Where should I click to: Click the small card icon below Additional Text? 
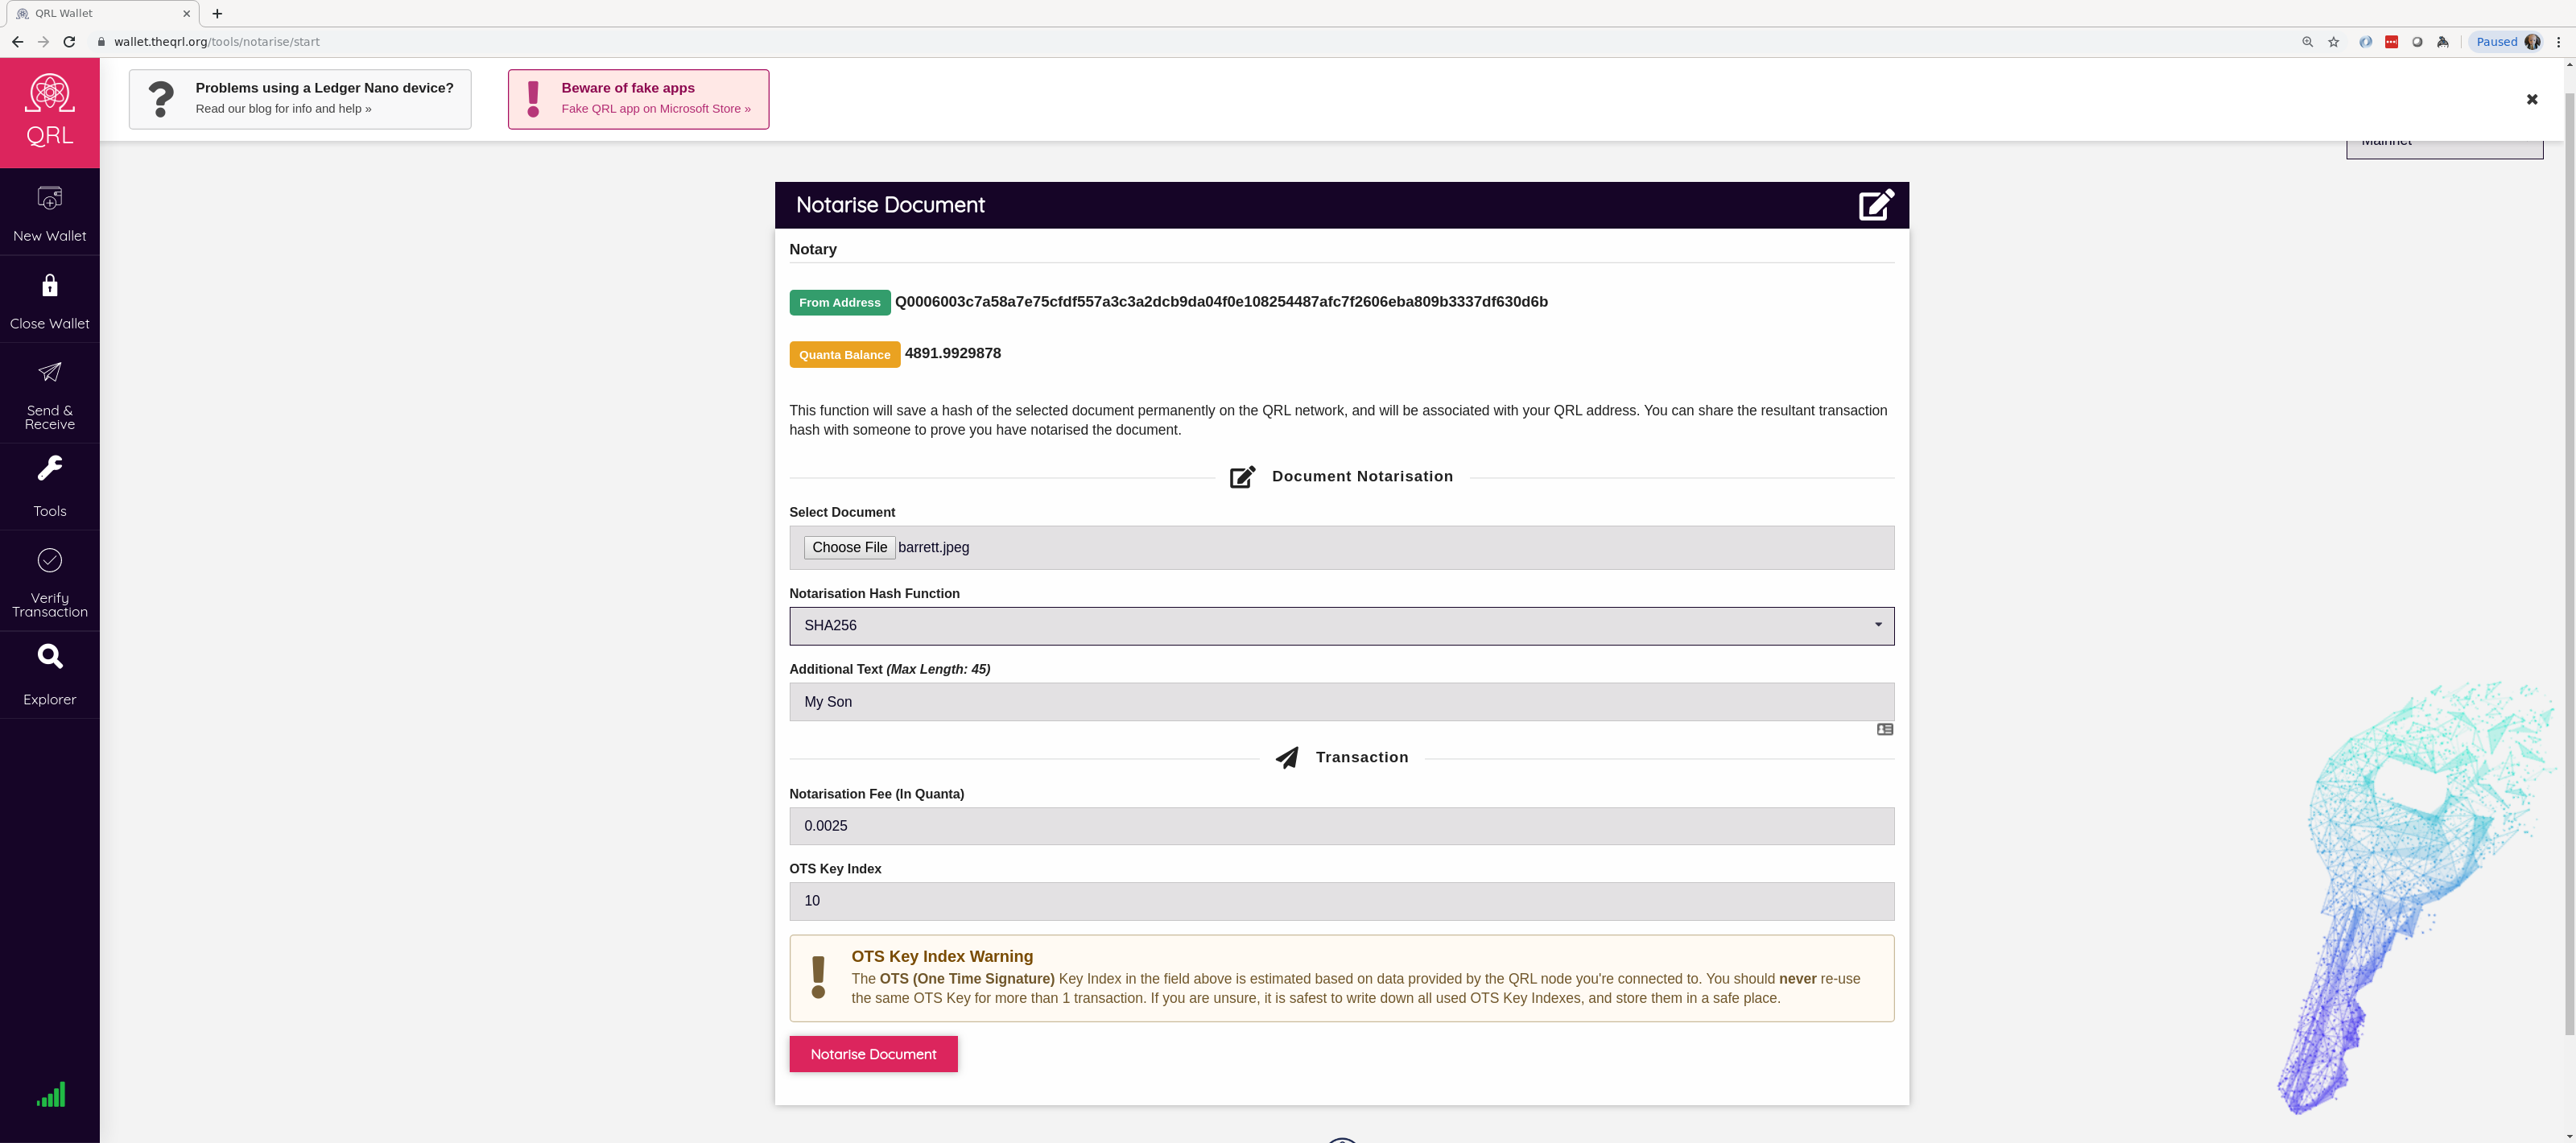(x=1885, y=730)
